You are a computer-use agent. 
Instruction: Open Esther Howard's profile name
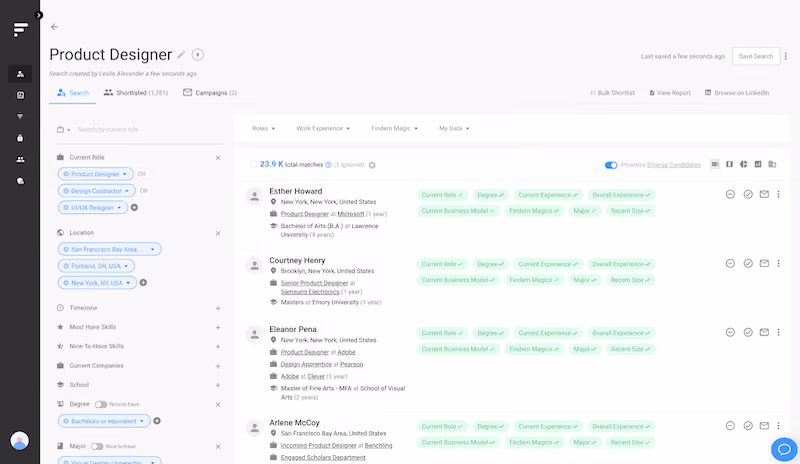[x=295, y=191]
